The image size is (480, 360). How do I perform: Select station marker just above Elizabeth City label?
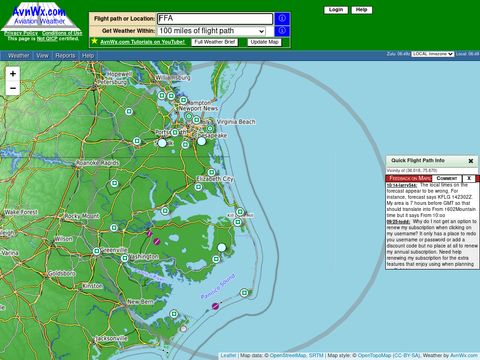click(211, 172)
